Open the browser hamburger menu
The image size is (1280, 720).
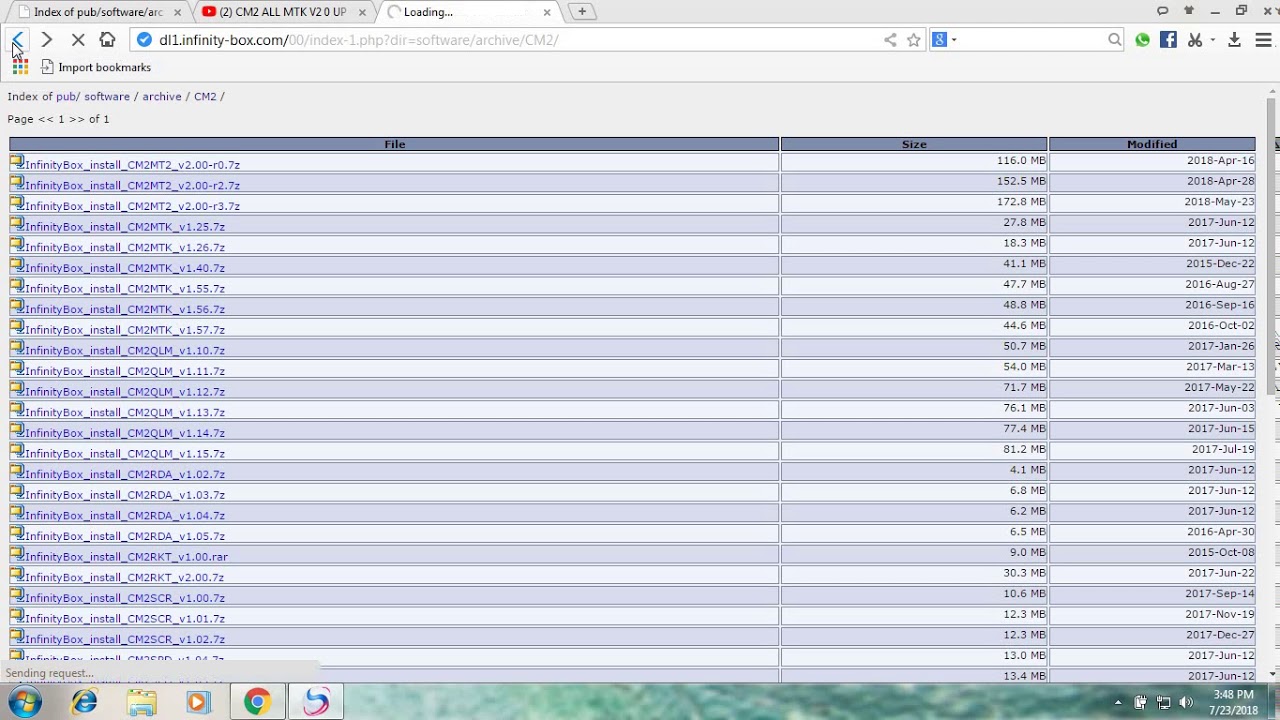[x=1263, y=40]
